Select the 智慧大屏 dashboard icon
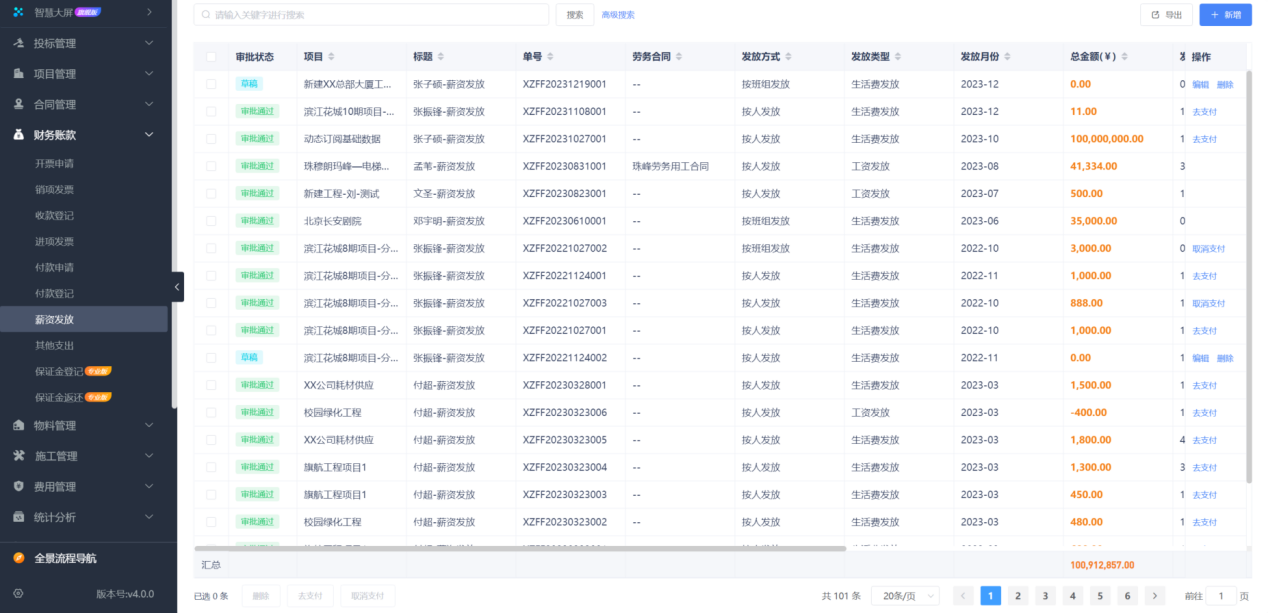 [x=16, y=13]
